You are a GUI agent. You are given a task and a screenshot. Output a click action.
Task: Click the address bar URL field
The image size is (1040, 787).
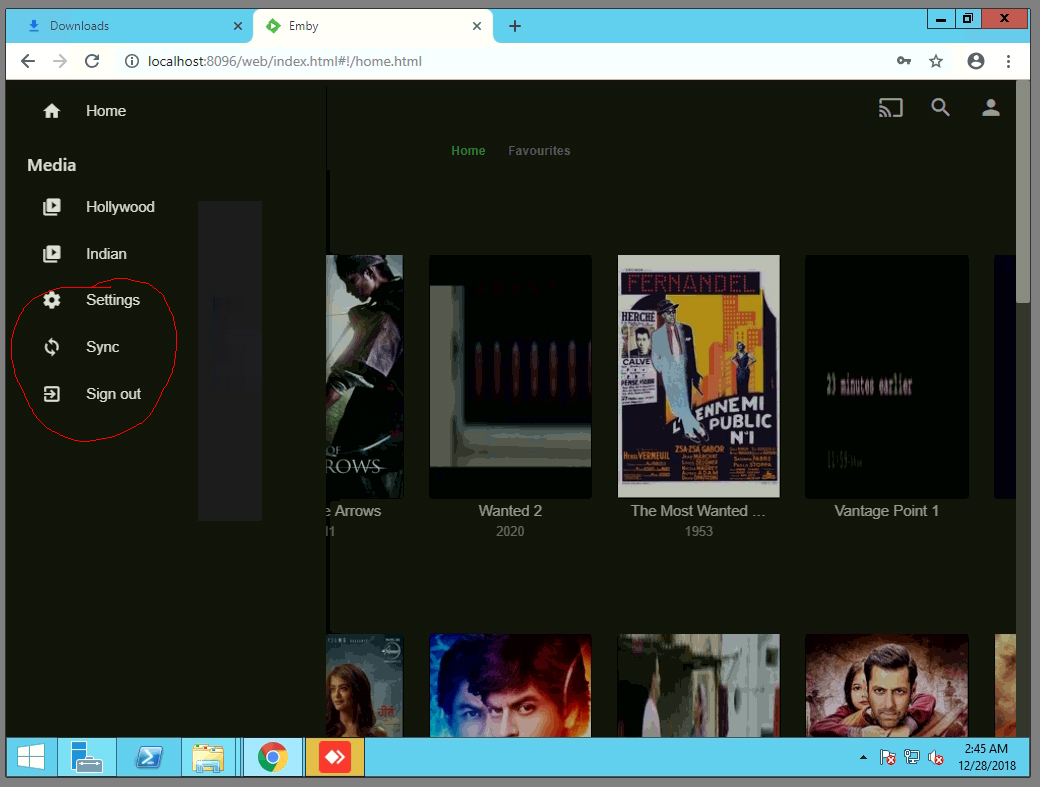504,61
